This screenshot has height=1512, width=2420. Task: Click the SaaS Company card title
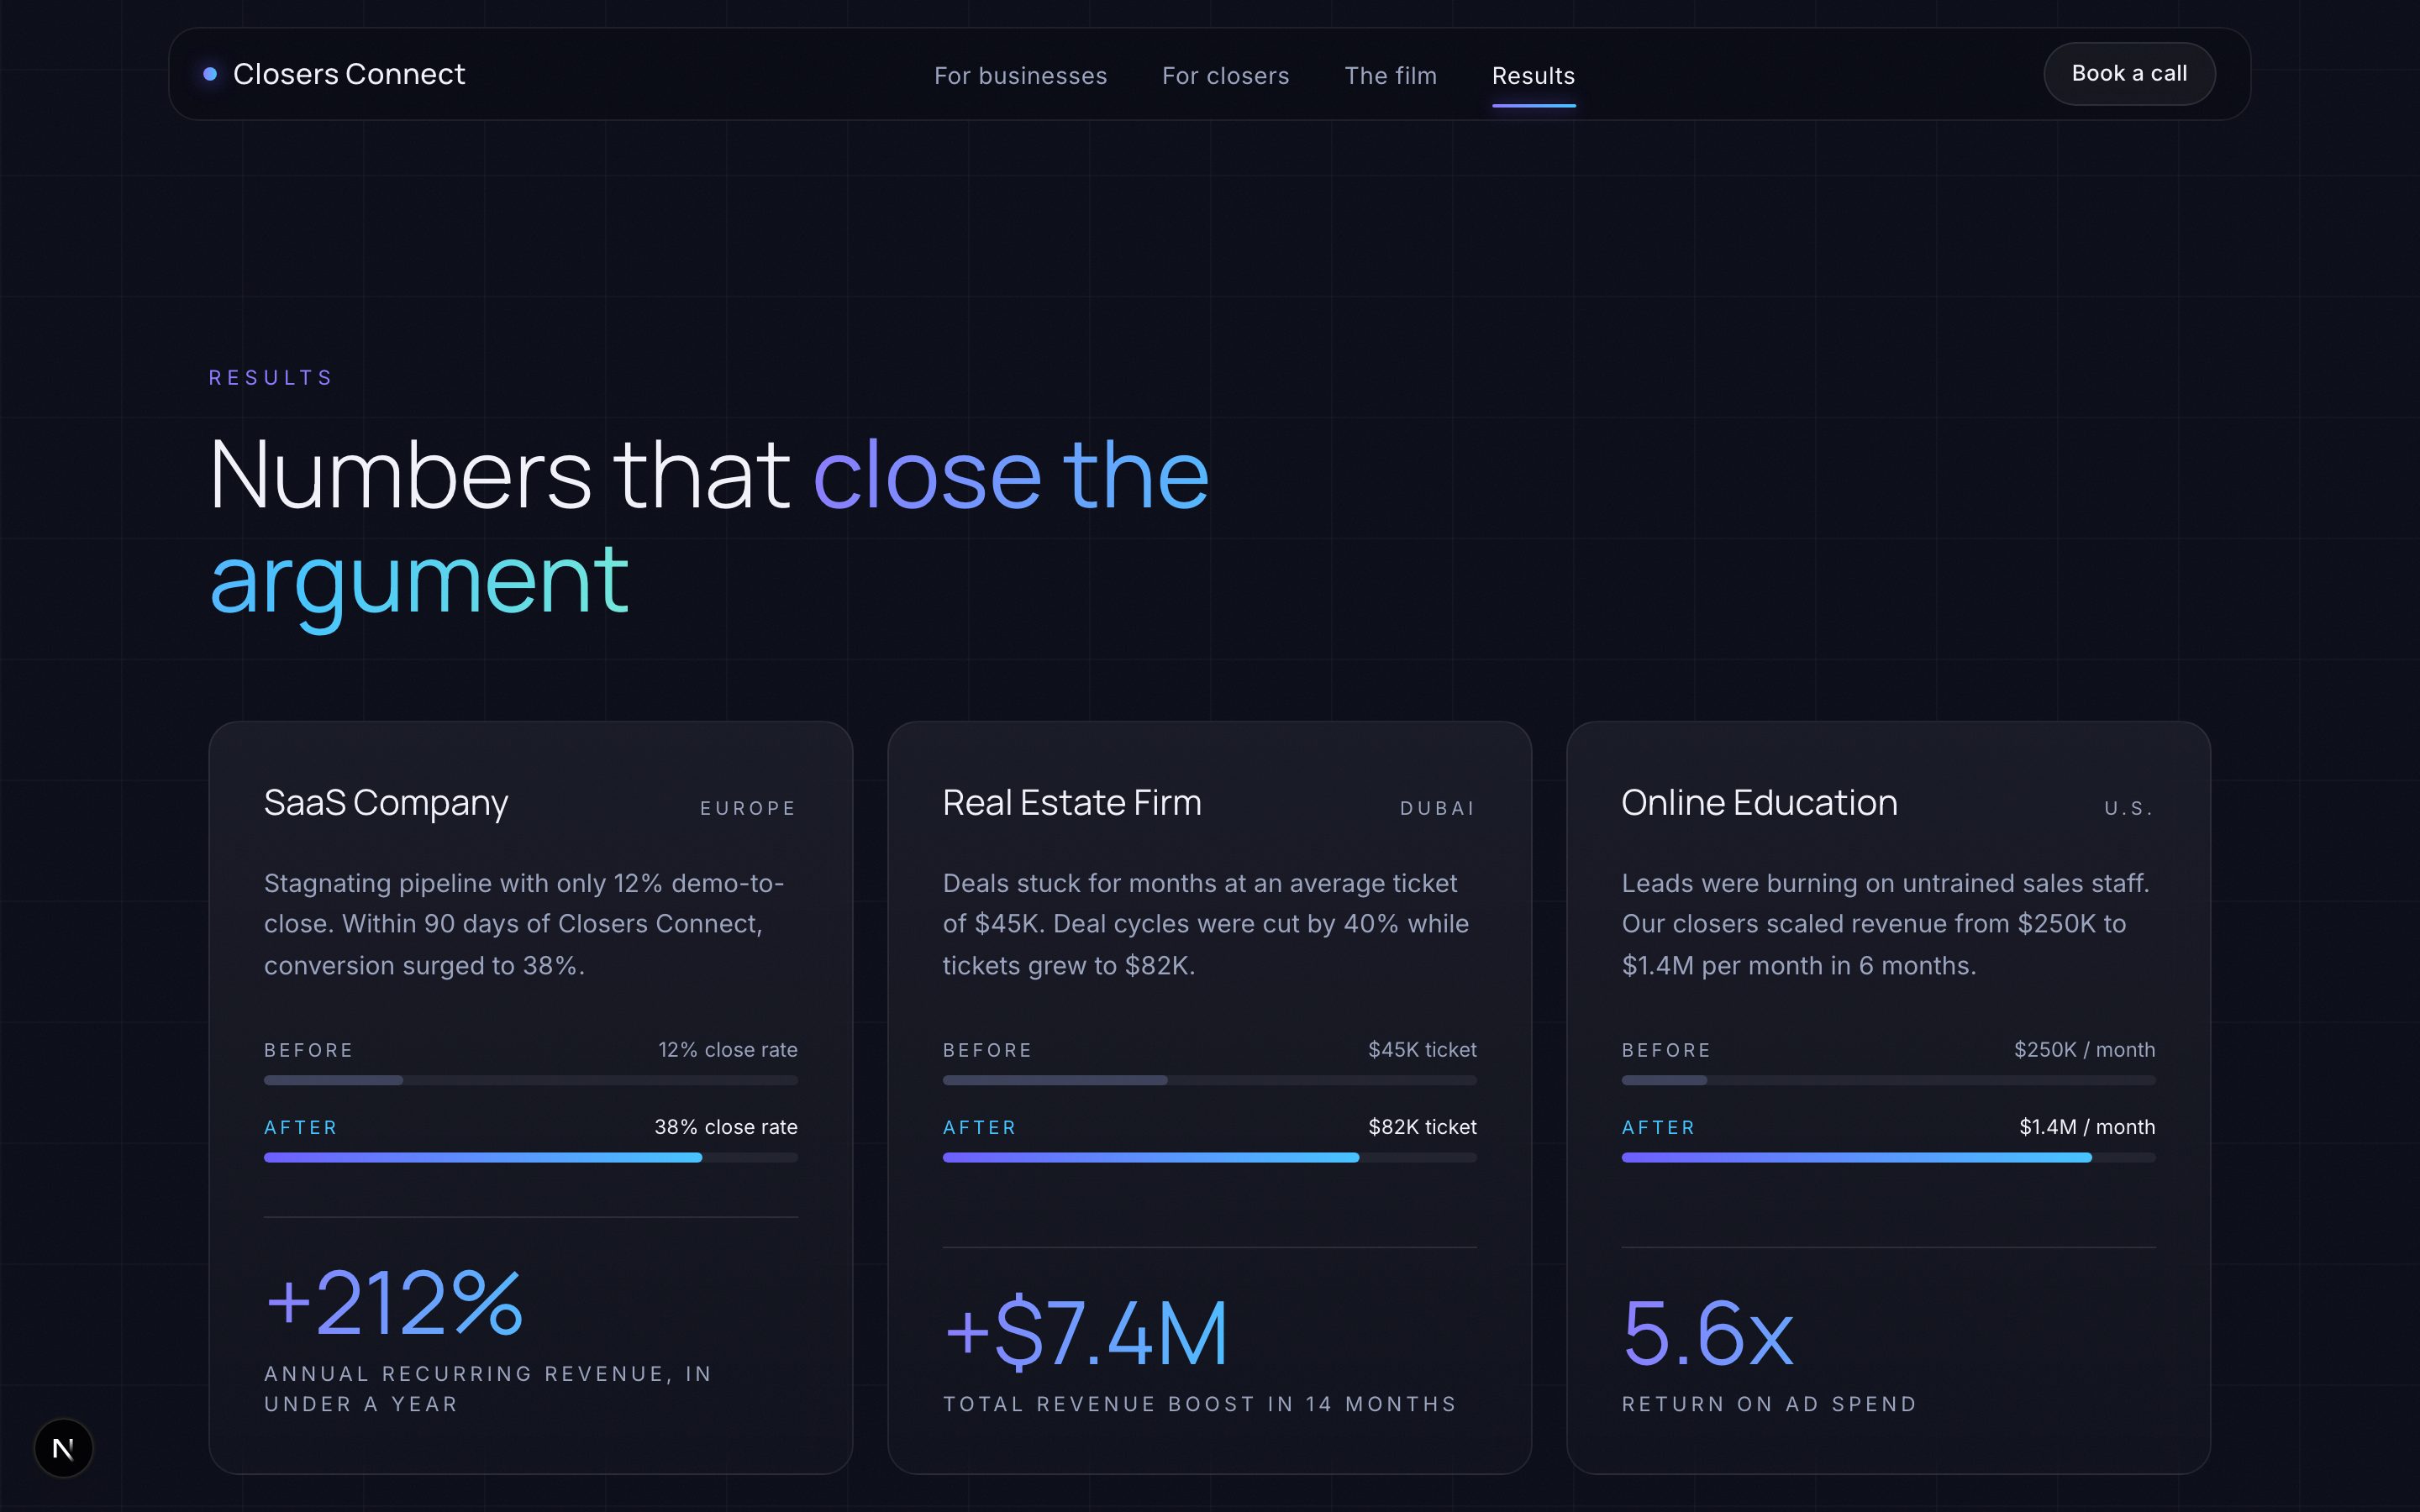coord(386,803)
